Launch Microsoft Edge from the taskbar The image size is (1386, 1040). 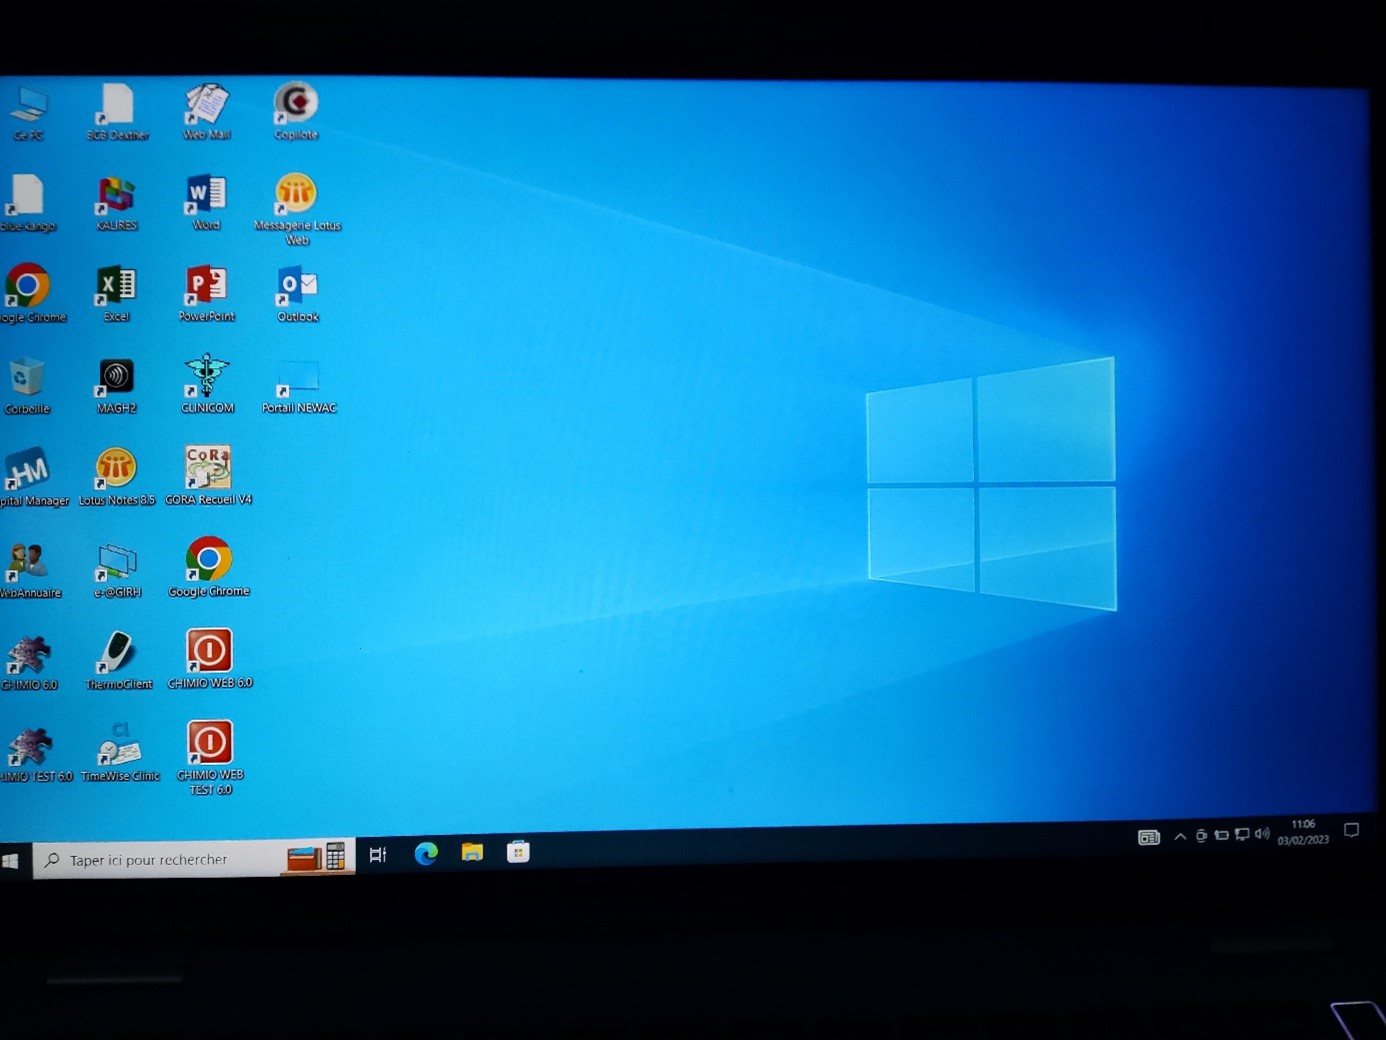[x=426, y=853]
